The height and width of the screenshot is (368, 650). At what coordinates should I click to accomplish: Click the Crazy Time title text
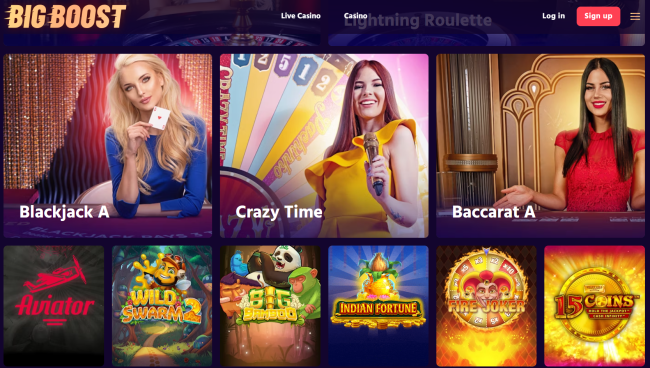point(279,212)
